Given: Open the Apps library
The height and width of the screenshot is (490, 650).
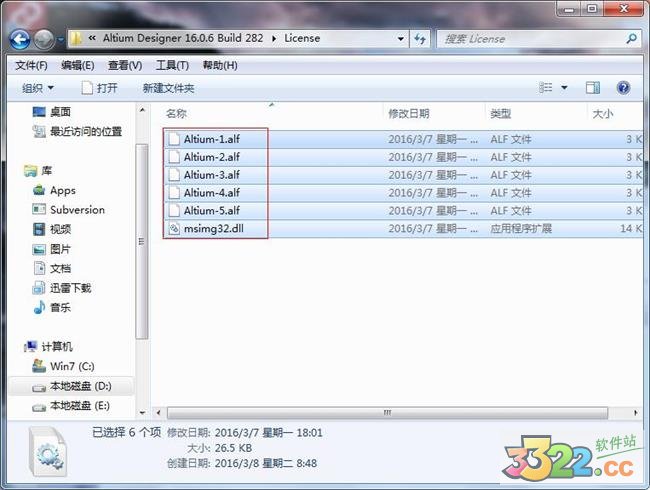Looking at the screenshot, I should pyautogui.click(x=54, y=190).
